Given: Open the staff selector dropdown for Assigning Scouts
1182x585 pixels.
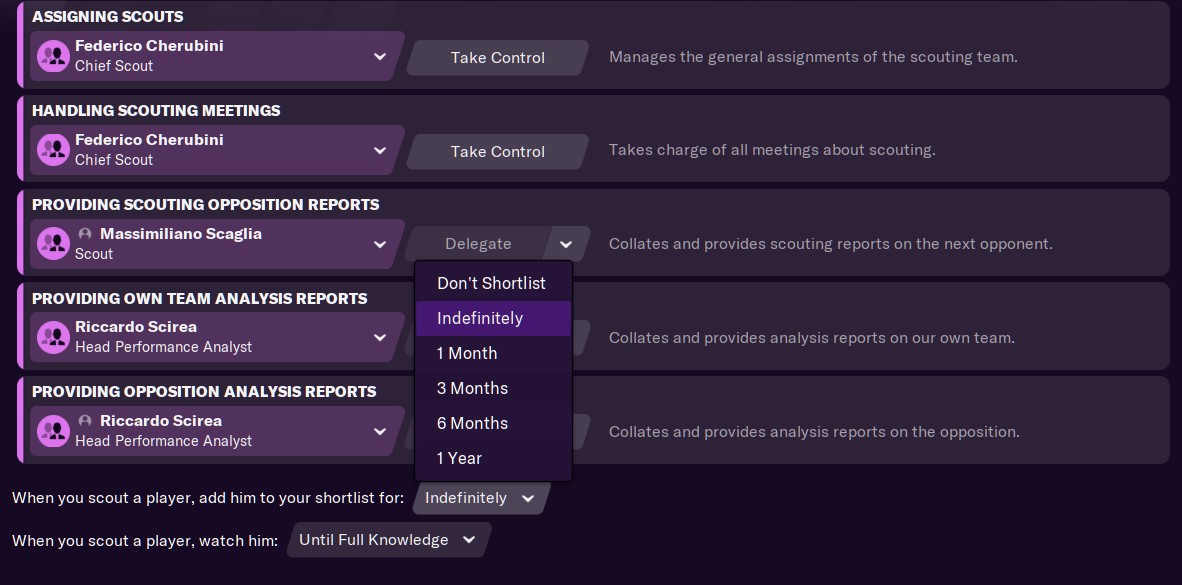Looking at the screenshot, I should (380, 57).
